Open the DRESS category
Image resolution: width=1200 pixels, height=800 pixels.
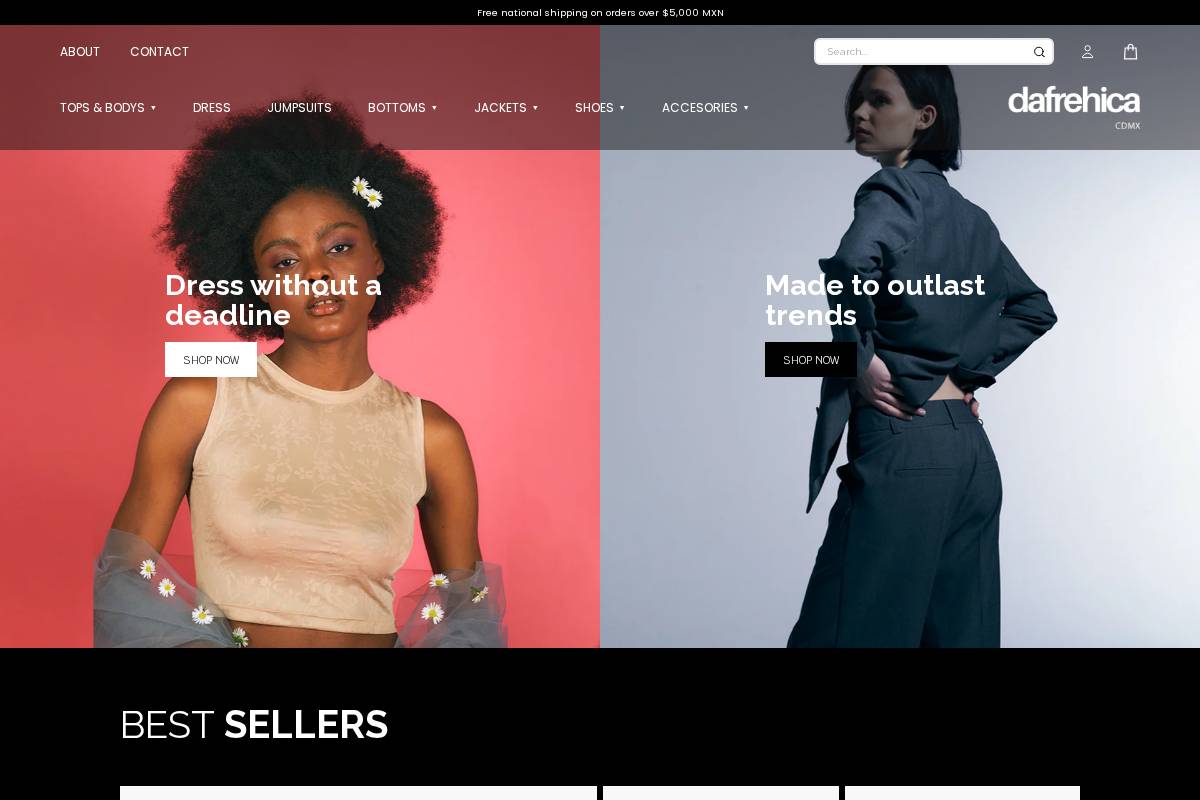pyautogui.click(x=212, y=108)
